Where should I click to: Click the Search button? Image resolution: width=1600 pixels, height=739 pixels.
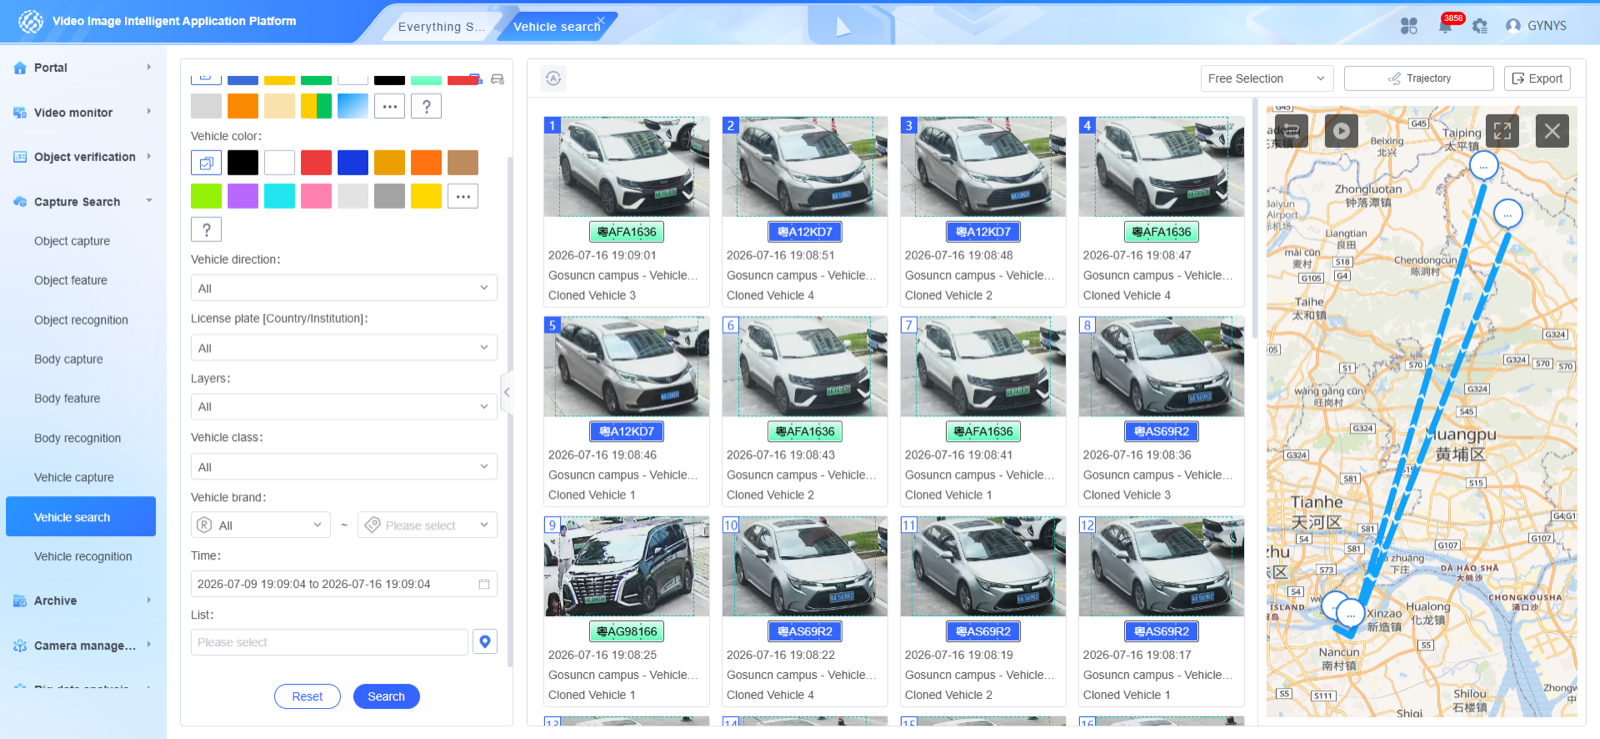(386, 697)
